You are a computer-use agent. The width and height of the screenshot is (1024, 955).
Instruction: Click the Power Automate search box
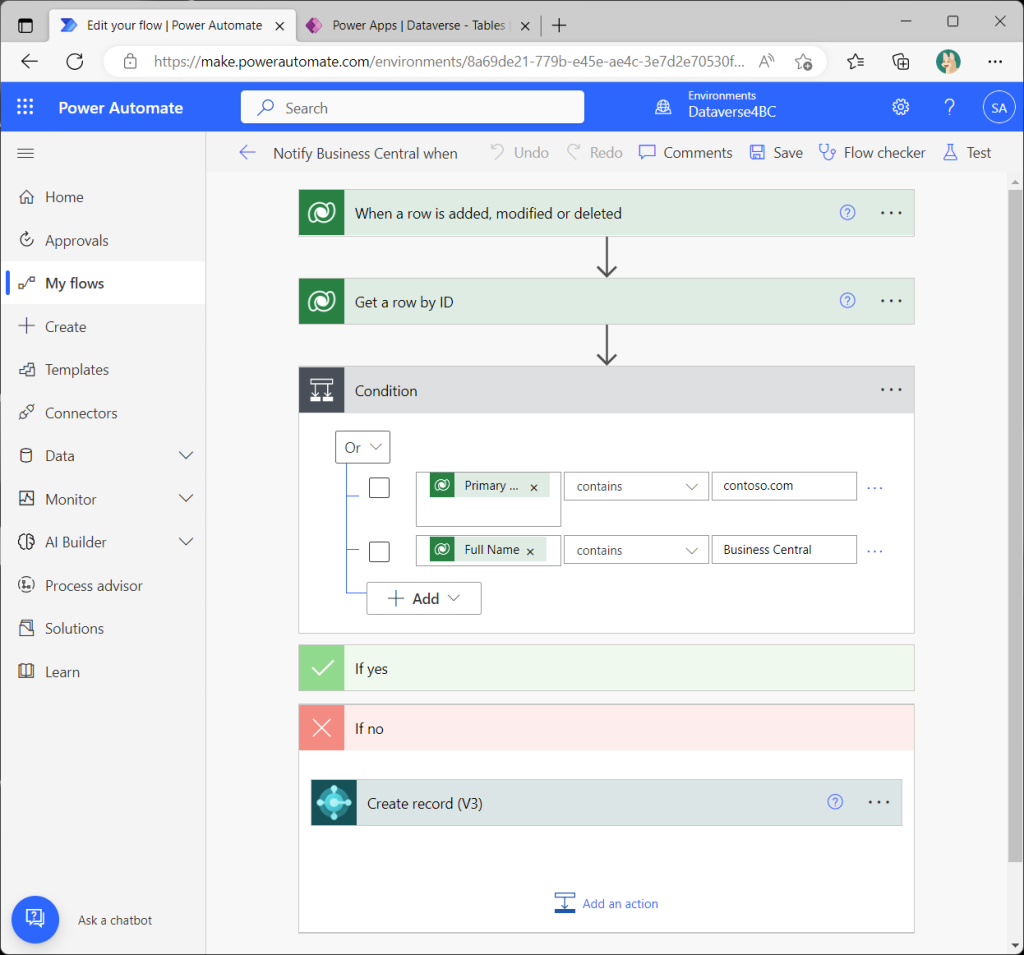[x=412, y=107]
